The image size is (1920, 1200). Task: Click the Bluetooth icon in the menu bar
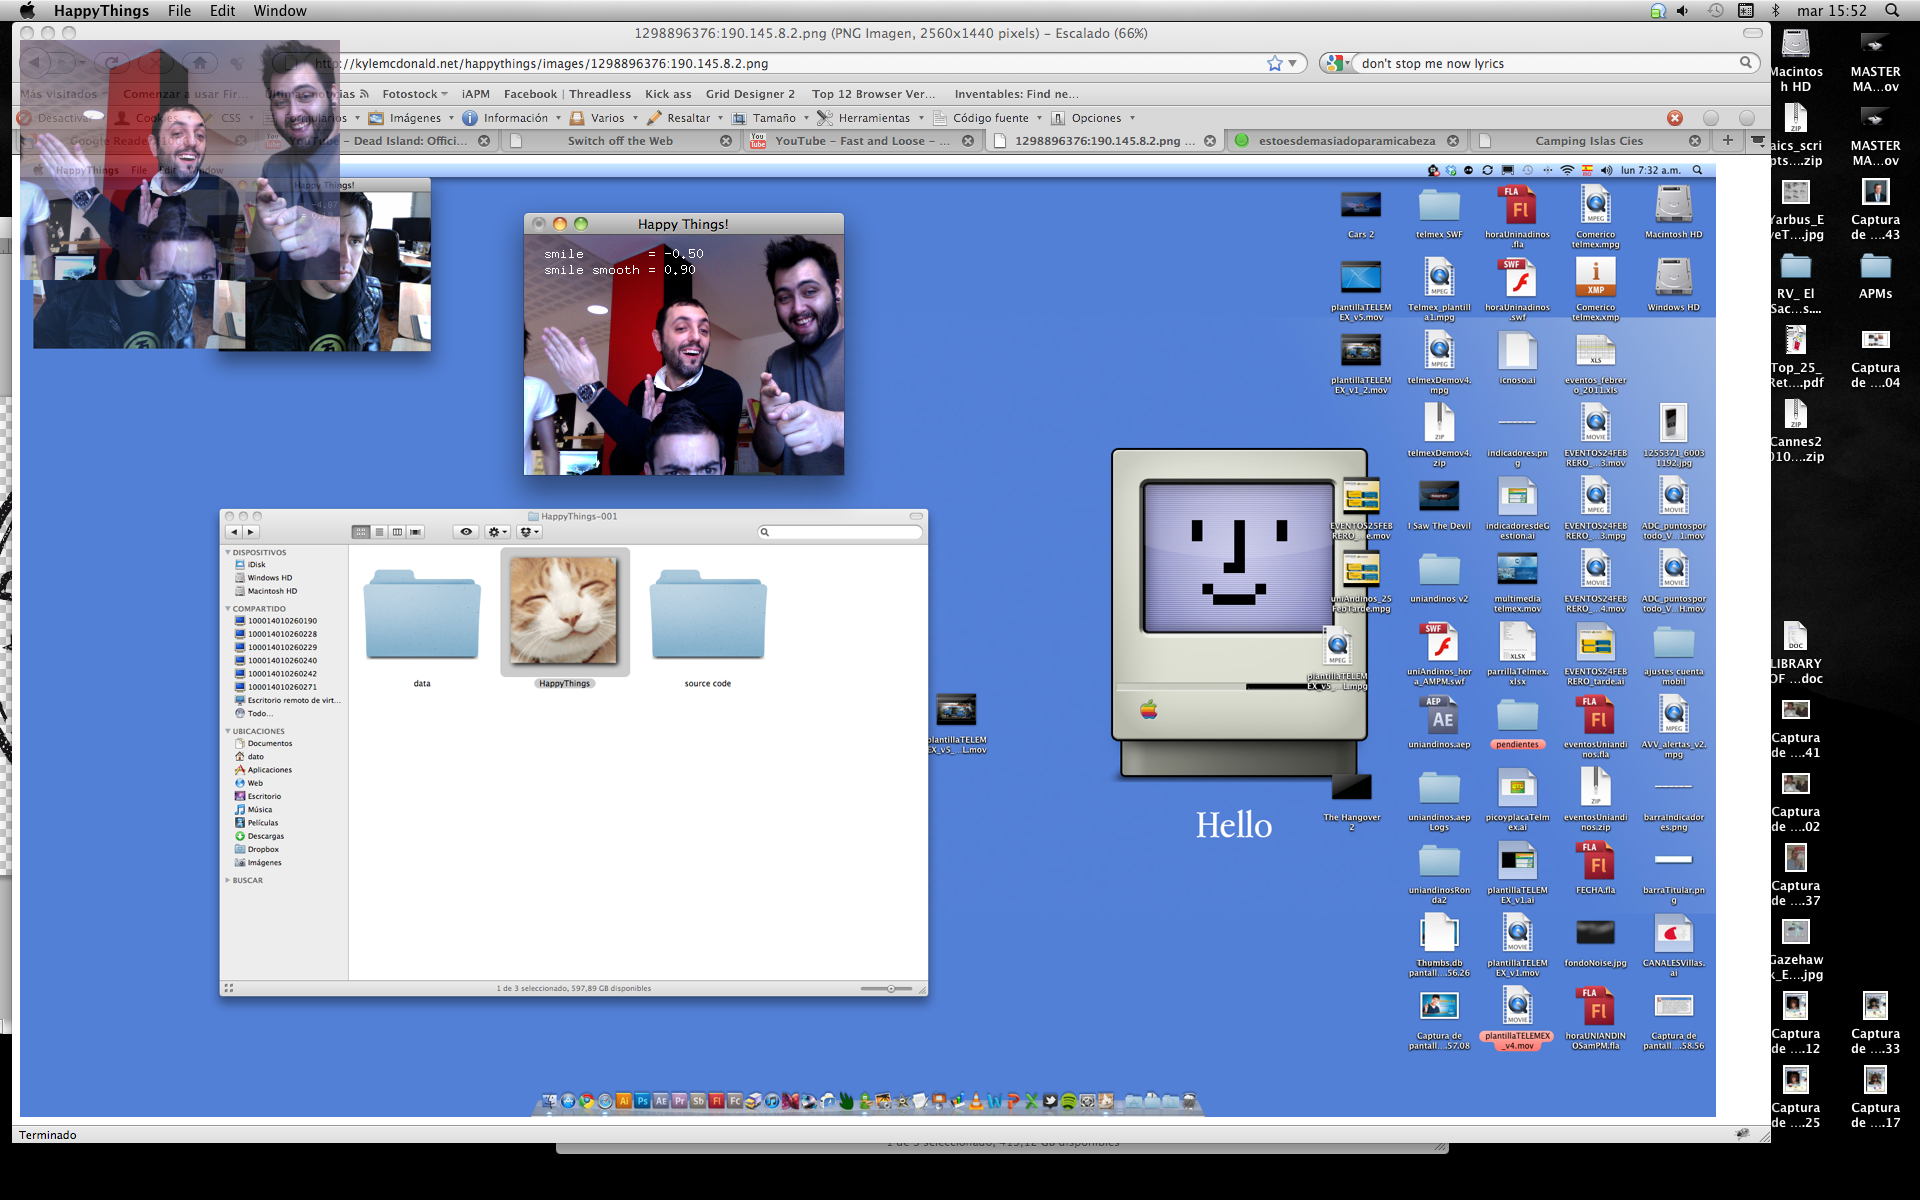(x=1776, y=11)
